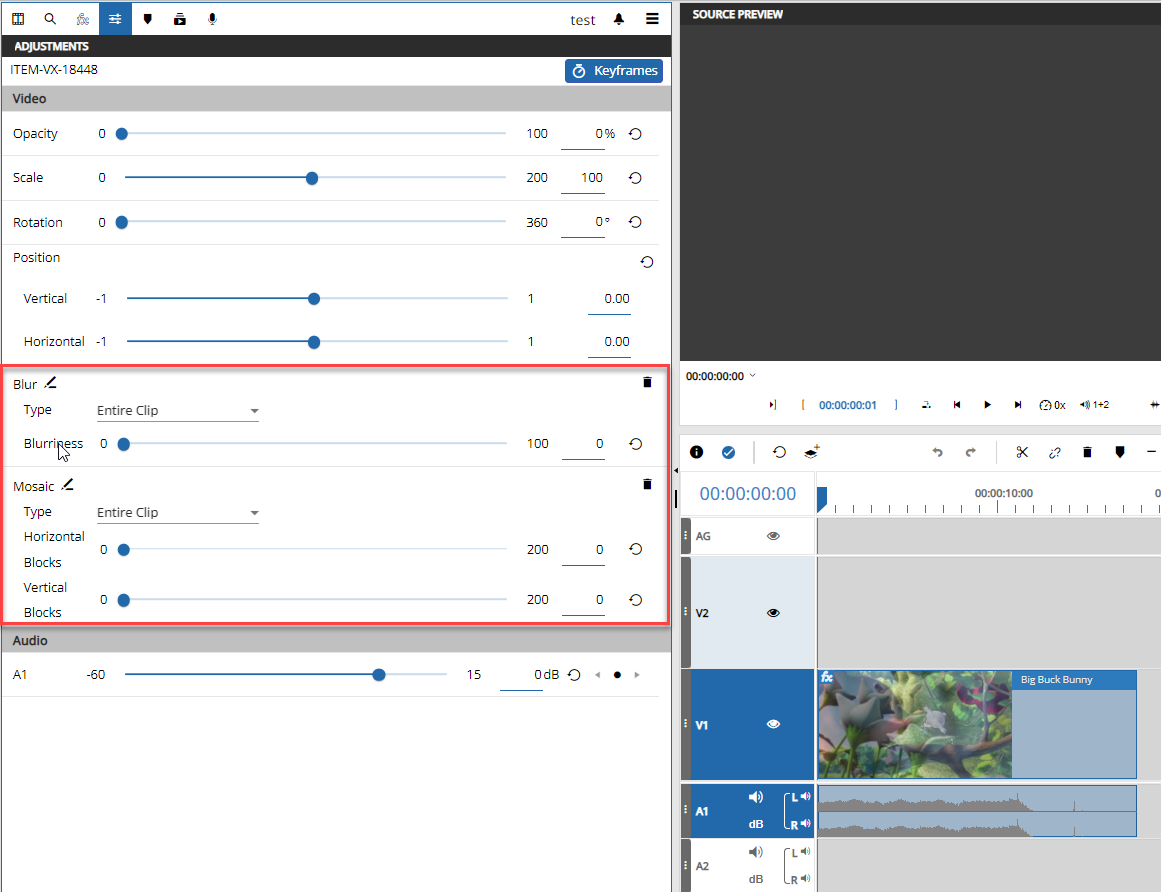Switch to the effects fx tab
The height and width of the screenshot is (892, 1161).
tap(83, 19)
